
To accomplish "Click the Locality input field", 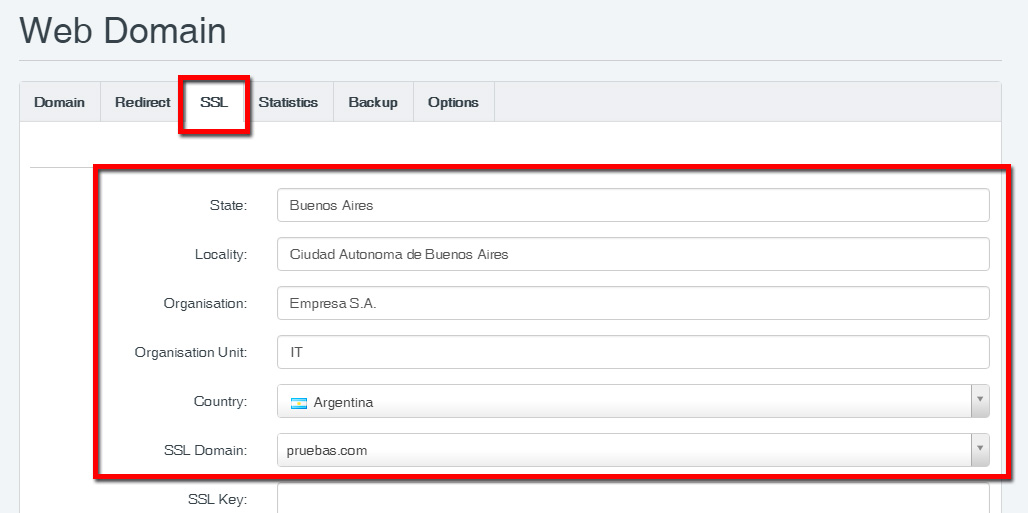I will tap(633, 254).
